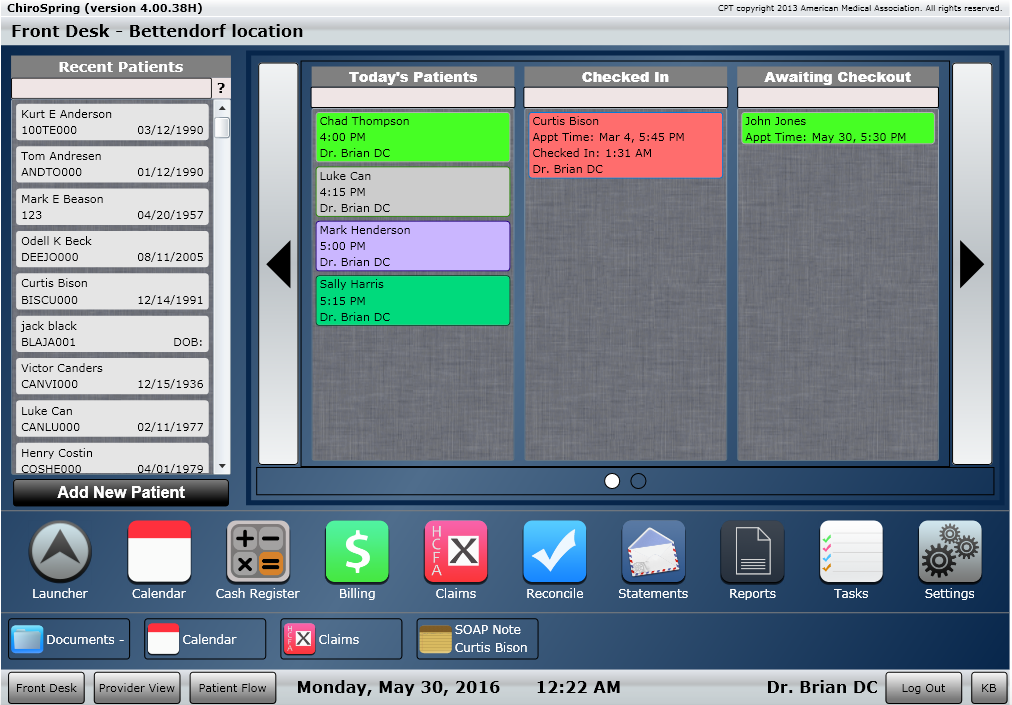1012x705 pixels.
Task: Open the Settings icon
Action: [x=949, y=551]
